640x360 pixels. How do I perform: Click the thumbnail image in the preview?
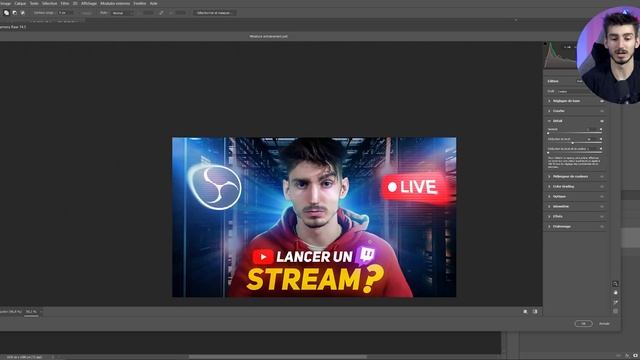(x=314, y=217)
